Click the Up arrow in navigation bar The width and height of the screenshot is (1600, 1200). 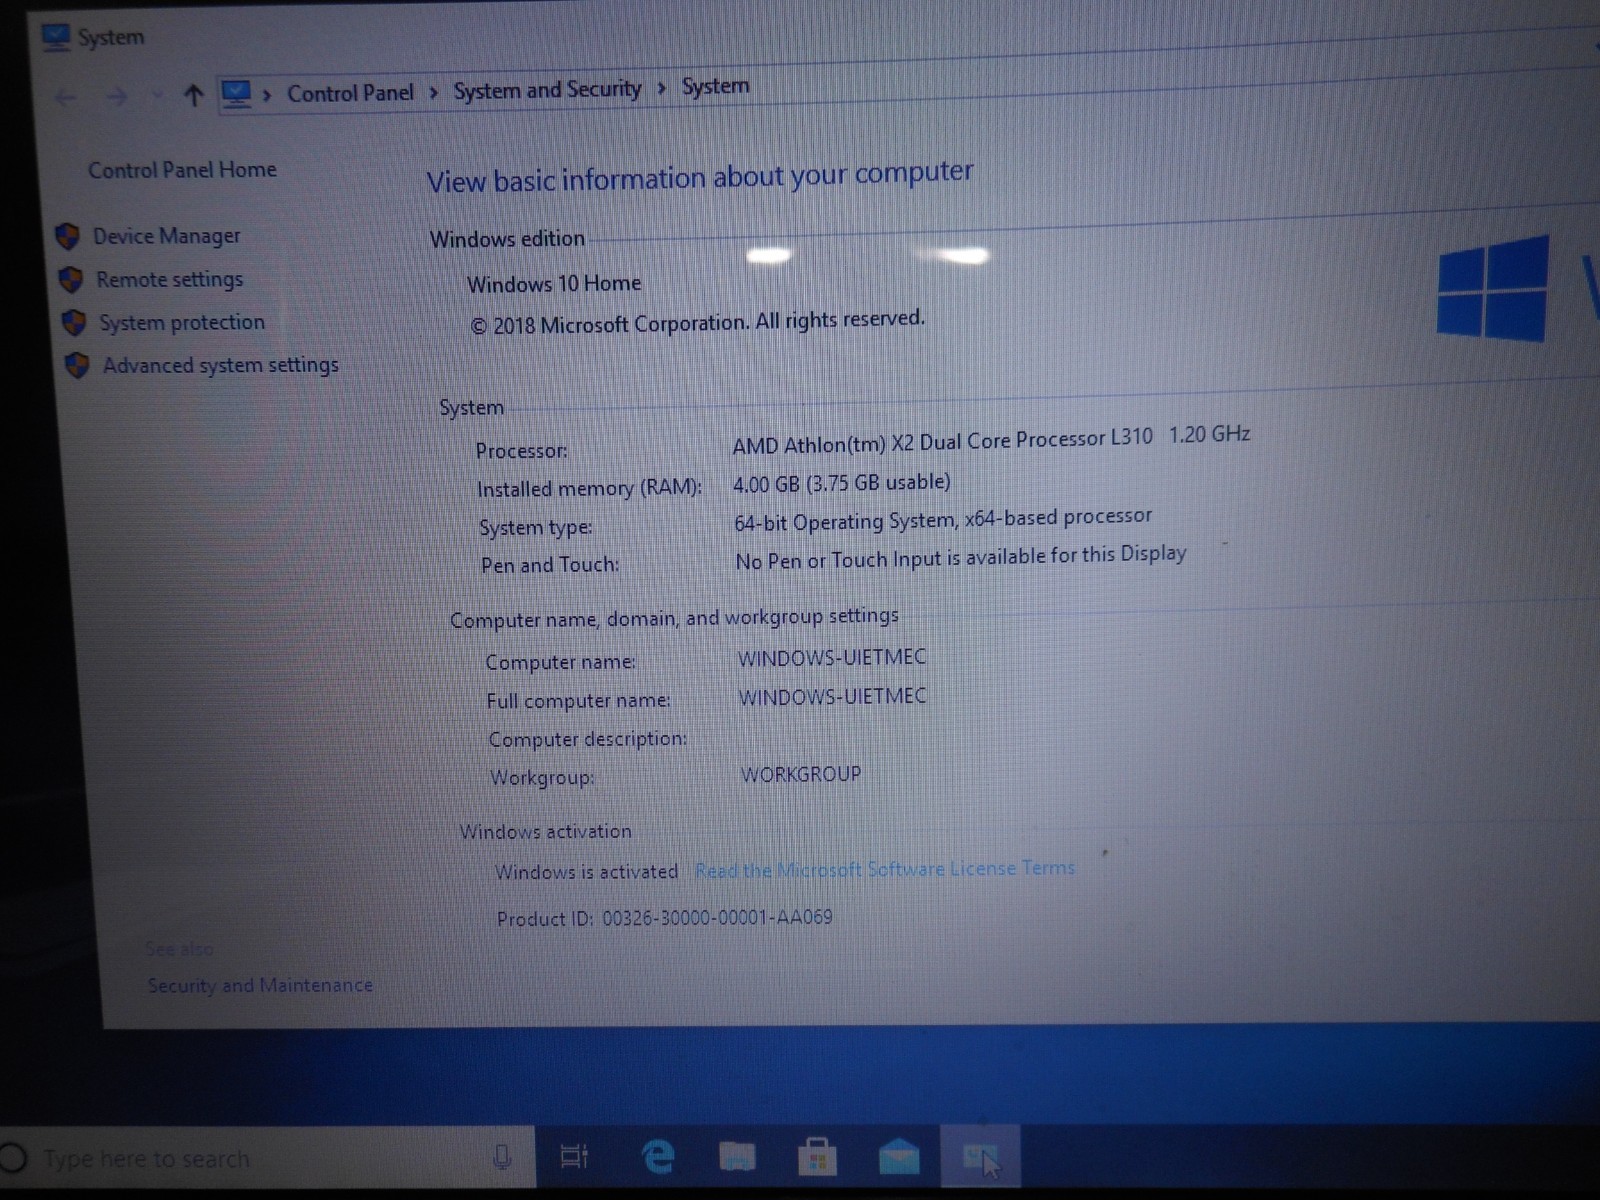click(x=194, y=95)
